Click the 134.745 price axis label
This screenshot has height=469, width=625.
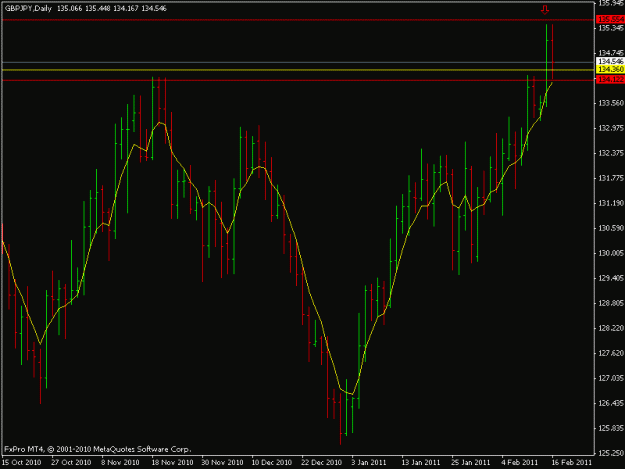coord(611,53)
